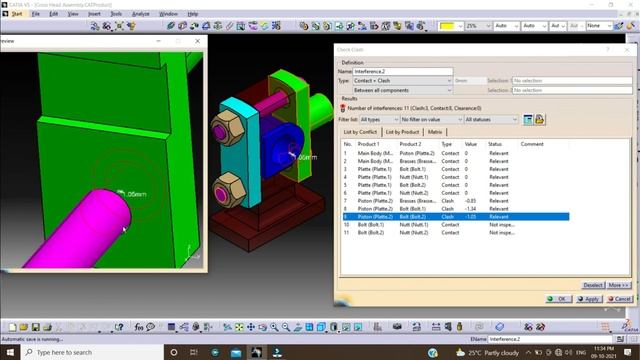
Task: Click the Open file folder icon
Action: pyautogui.click(x=24, y=327)
